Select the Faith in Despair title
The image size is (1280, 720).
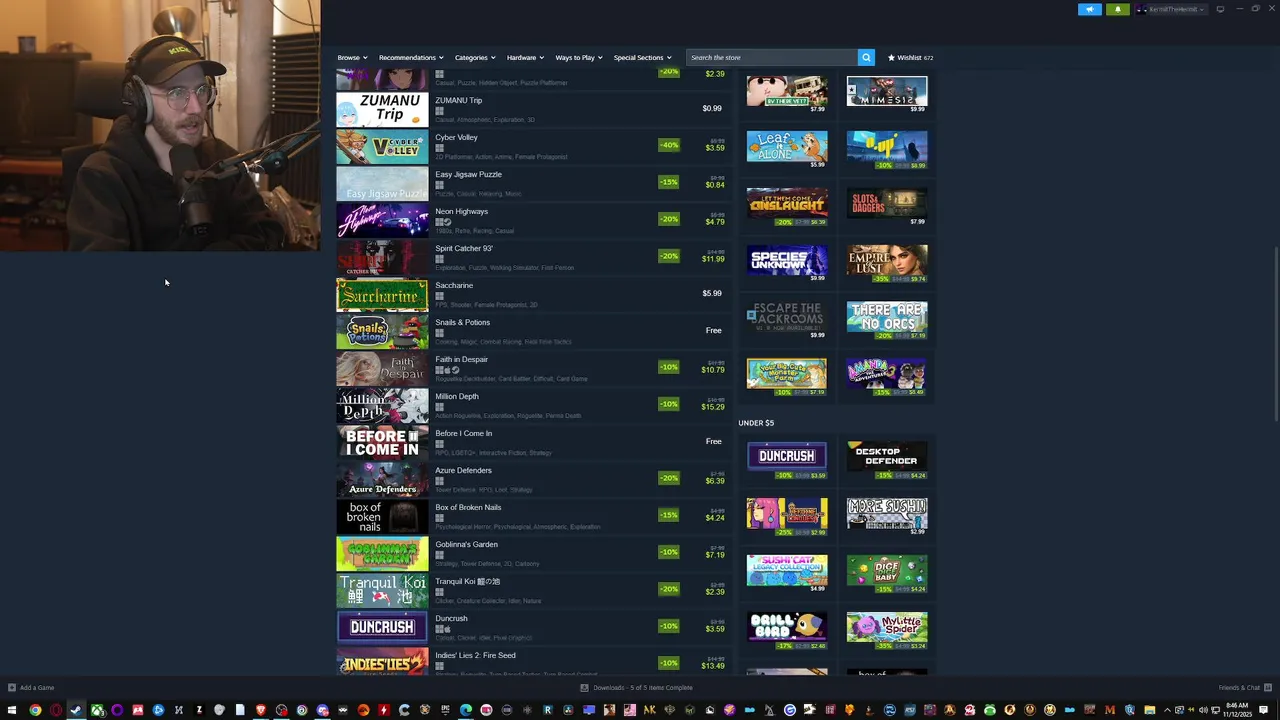462,359
